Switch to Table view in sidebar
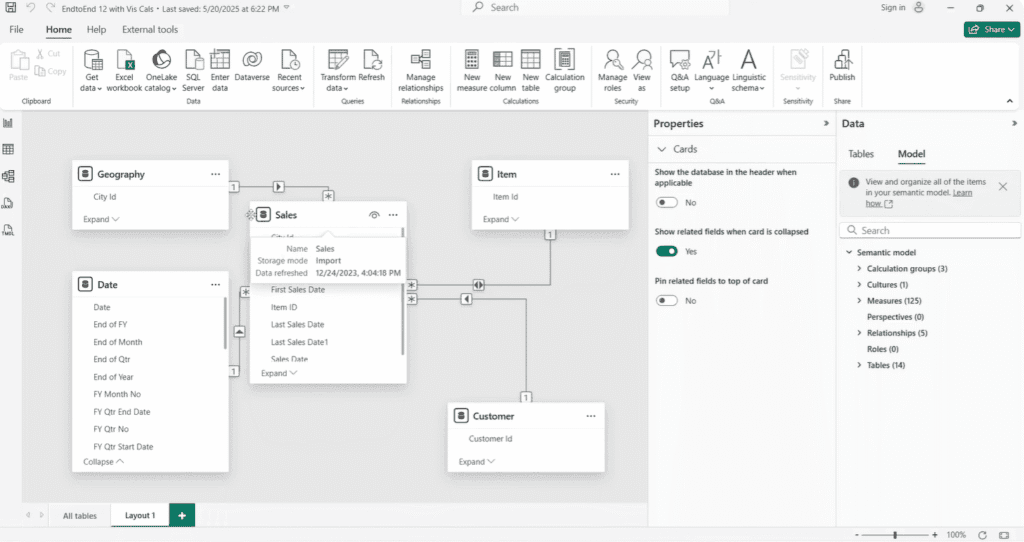The height and width of the screenshot is (542, 1024). [8, 150]
